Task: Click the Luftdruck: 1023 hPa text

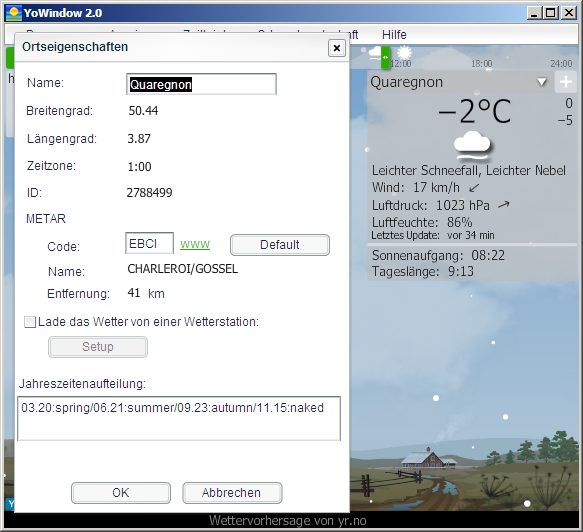Action: (x=431, y=205)
